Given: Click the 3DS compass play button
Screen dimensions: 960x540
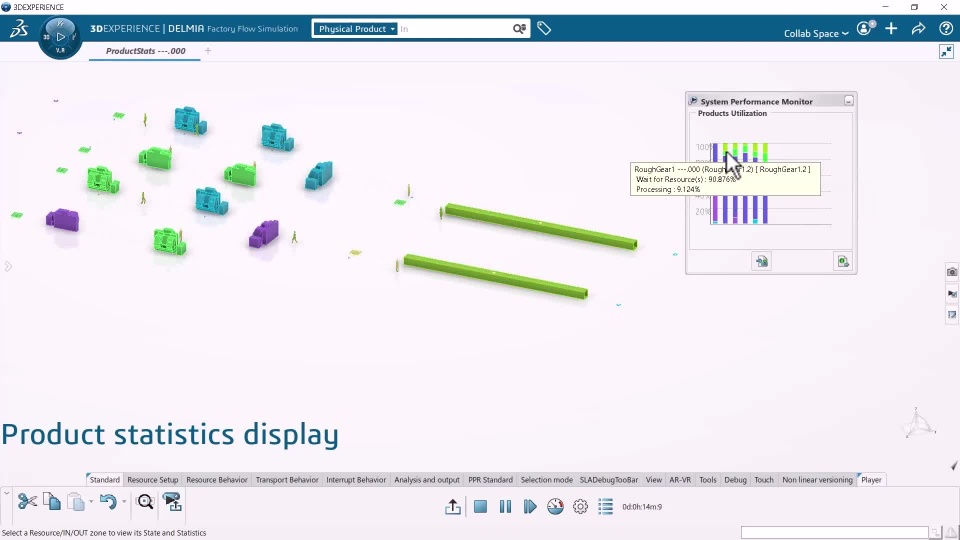Looking at the screenshot, I should 60,37.
